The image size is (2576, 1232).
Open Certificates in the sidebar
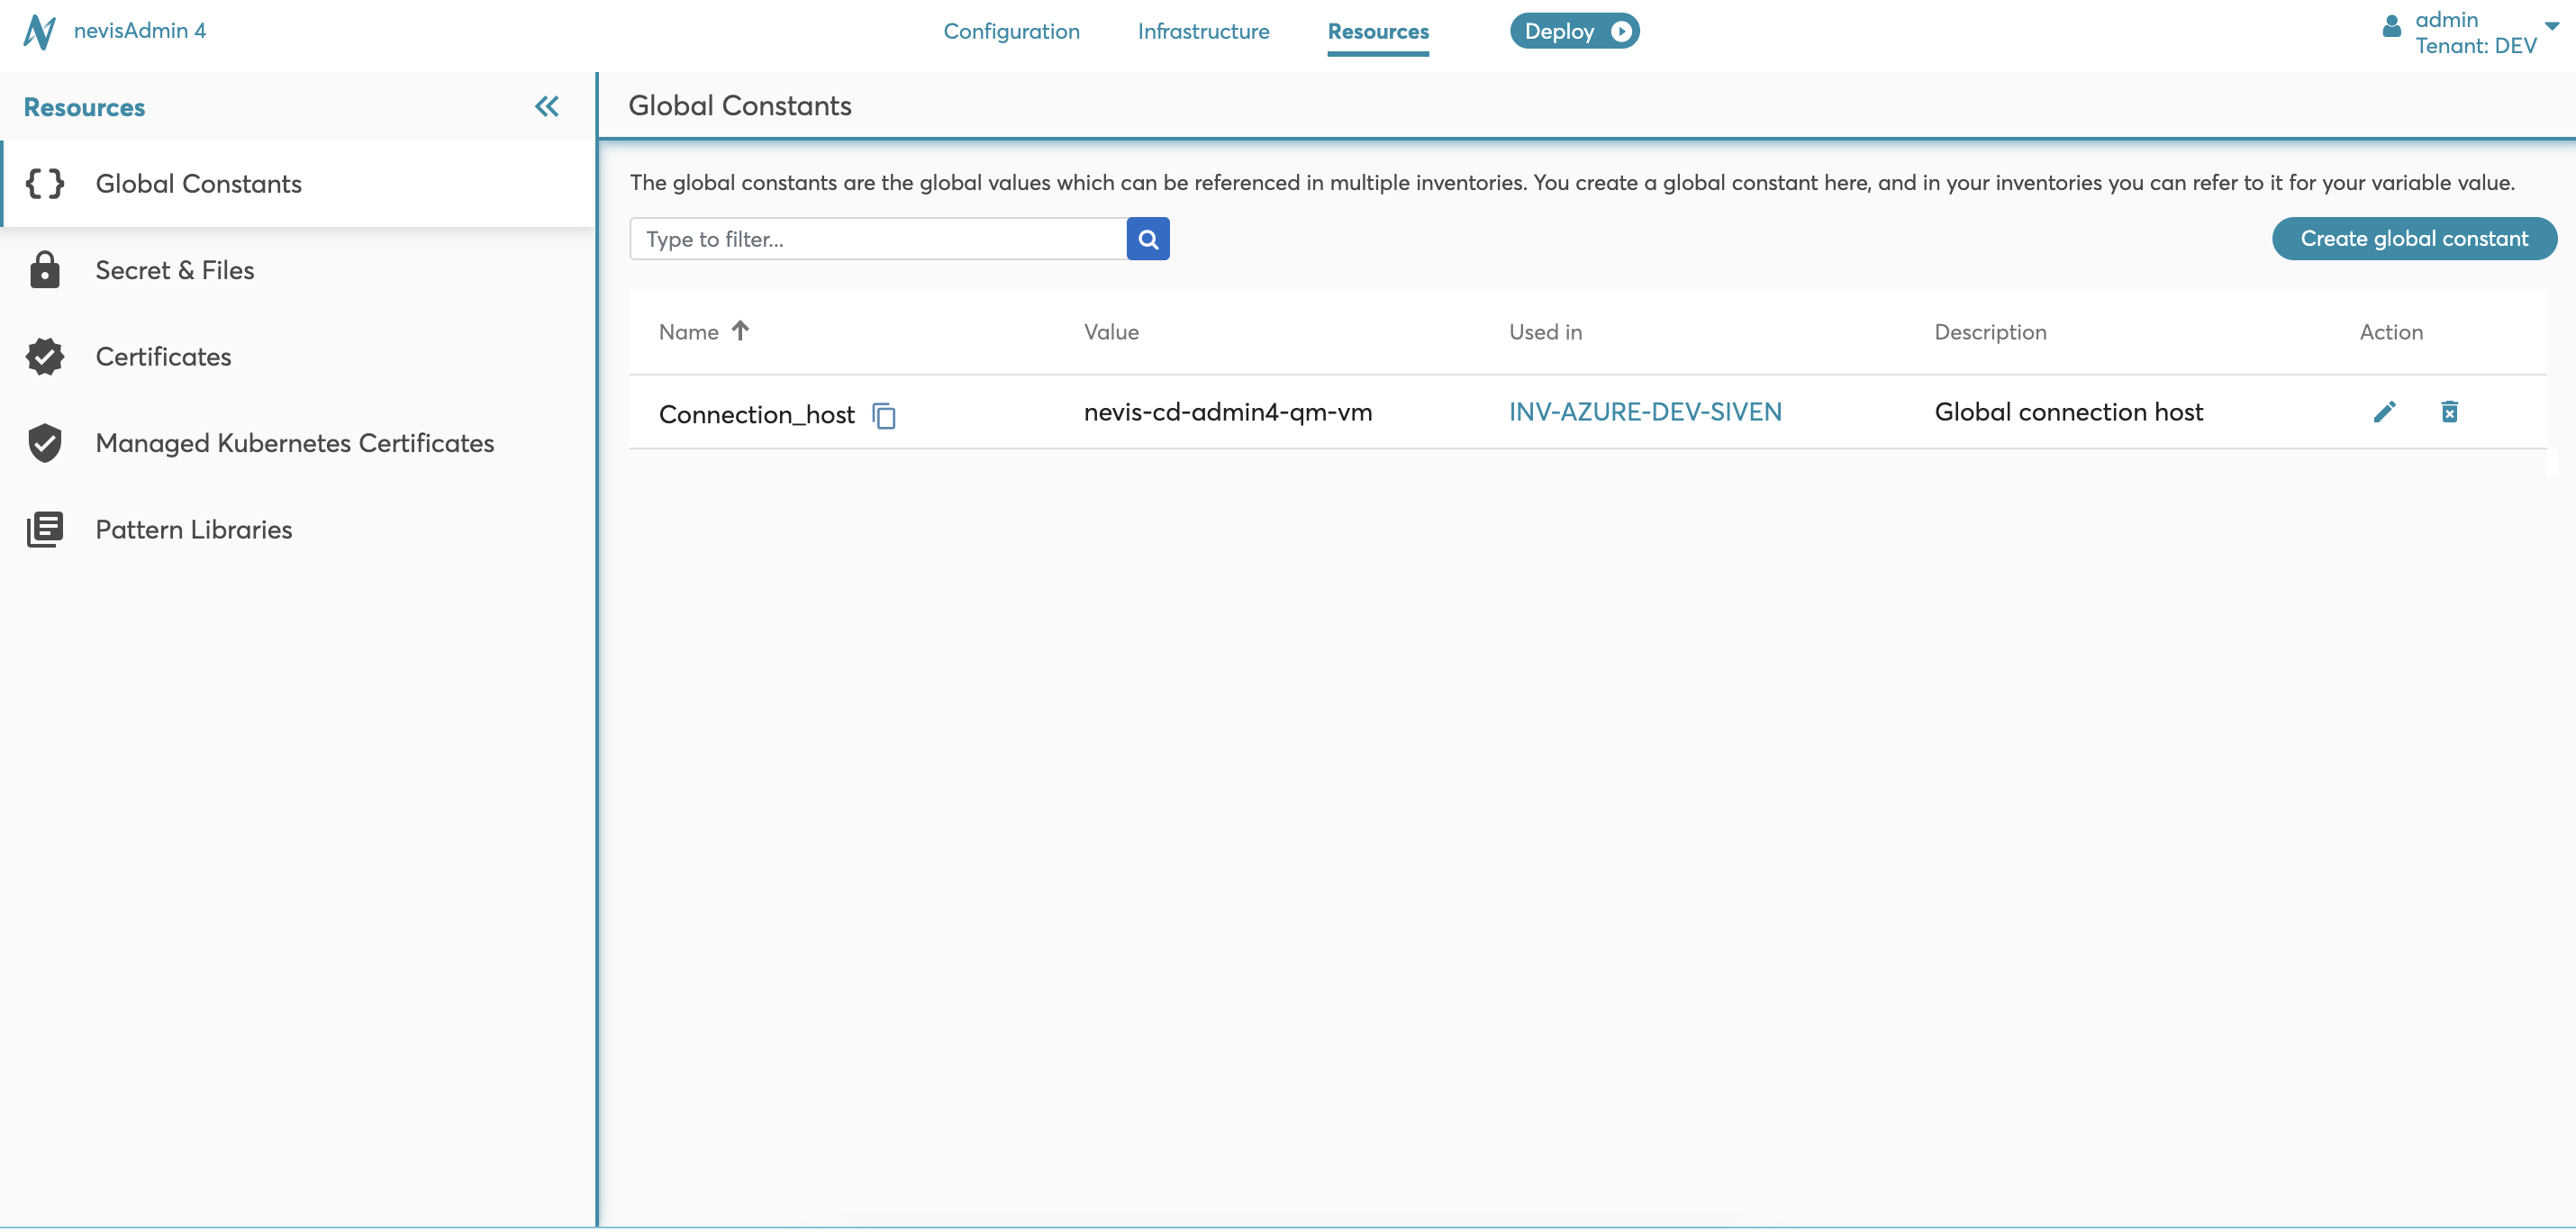click(298, 356)
